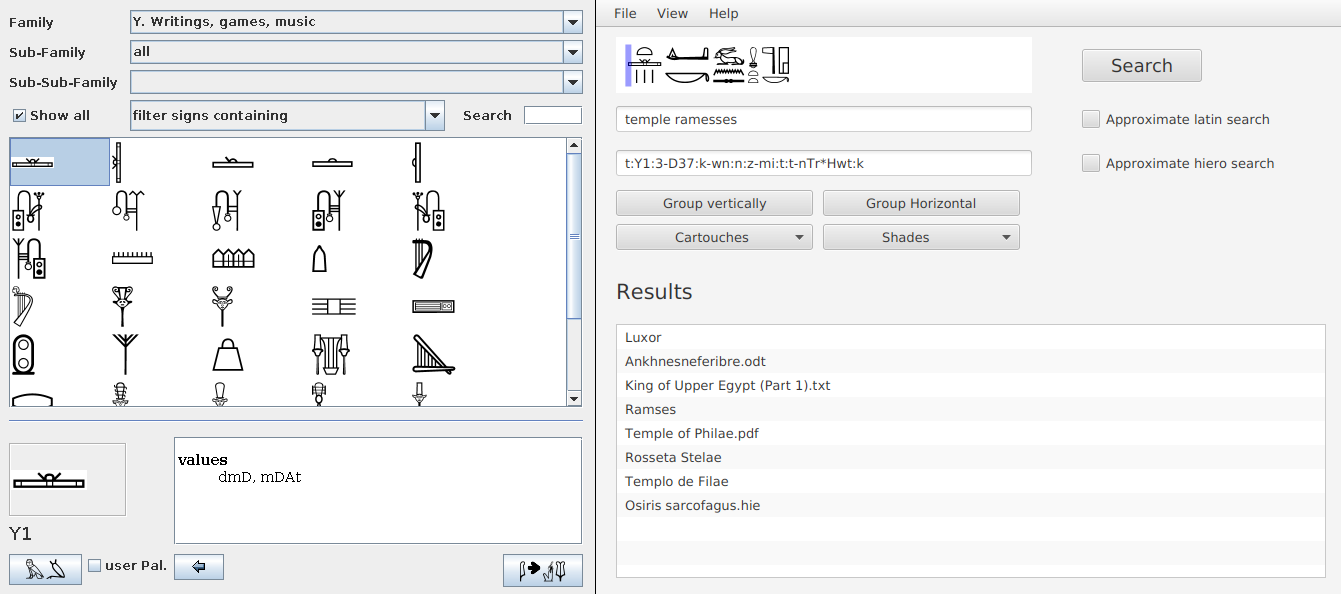Open the Help menu

tap(723, 13)
